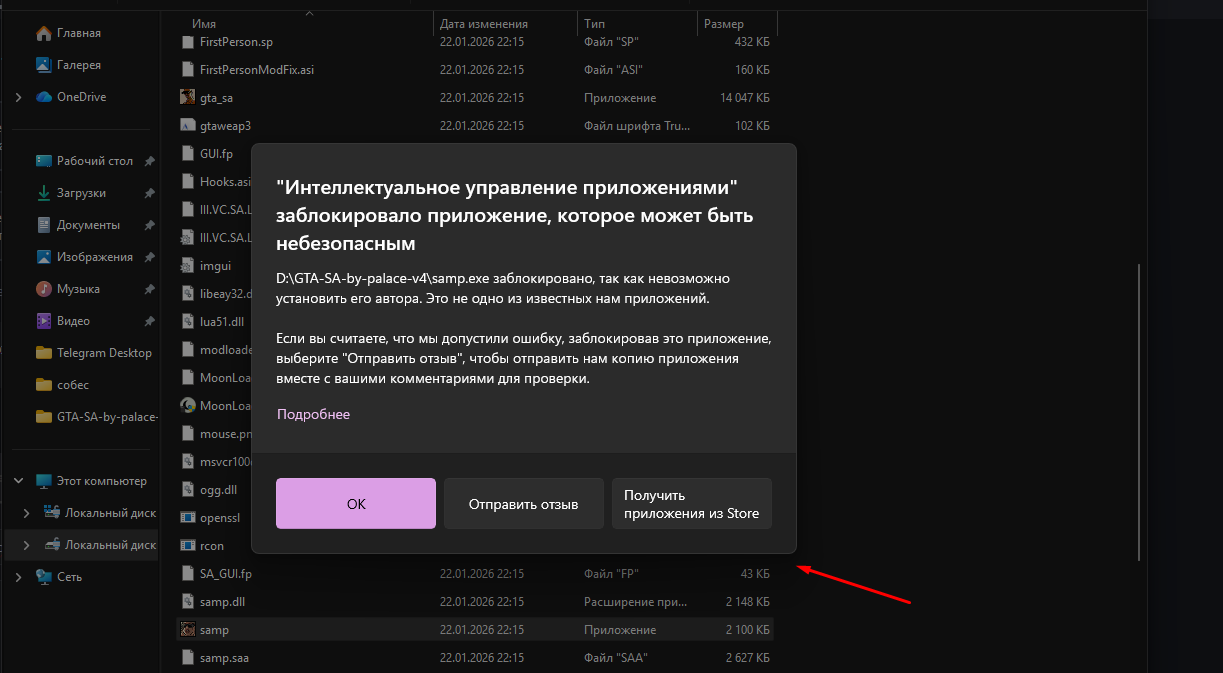Open the Telegram Desktop folder in sidebar
This screenshot has width=1223, height=673.
point(104,353)
